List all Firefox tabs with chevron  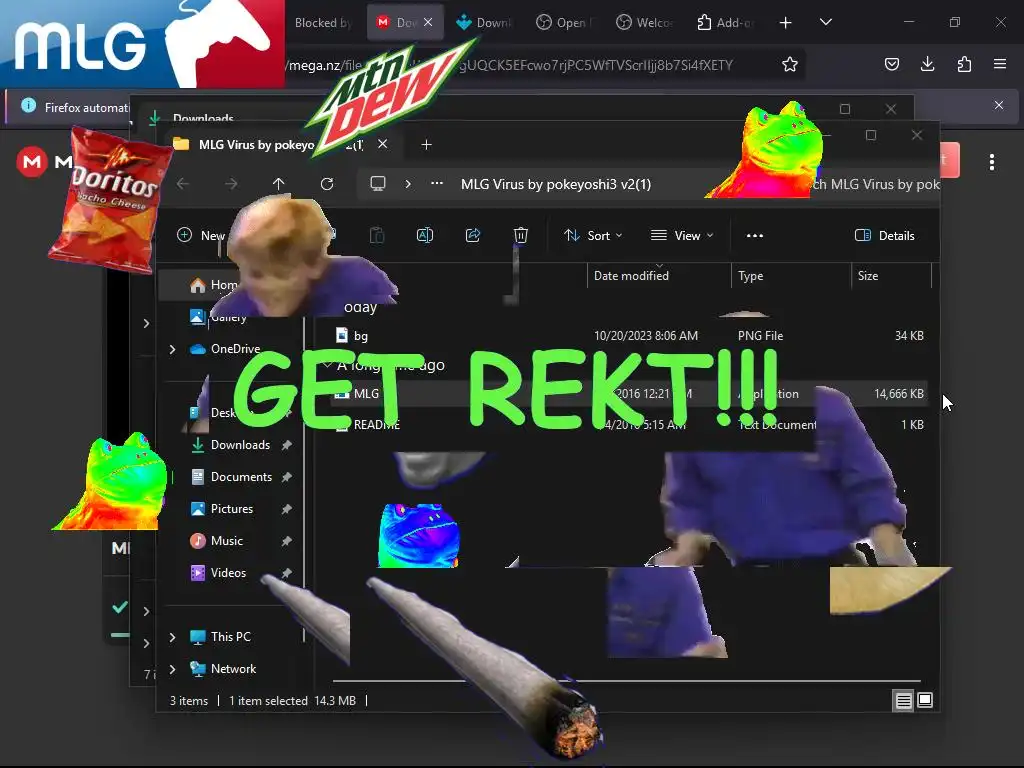pyautogui.click(x=825, y=22)
